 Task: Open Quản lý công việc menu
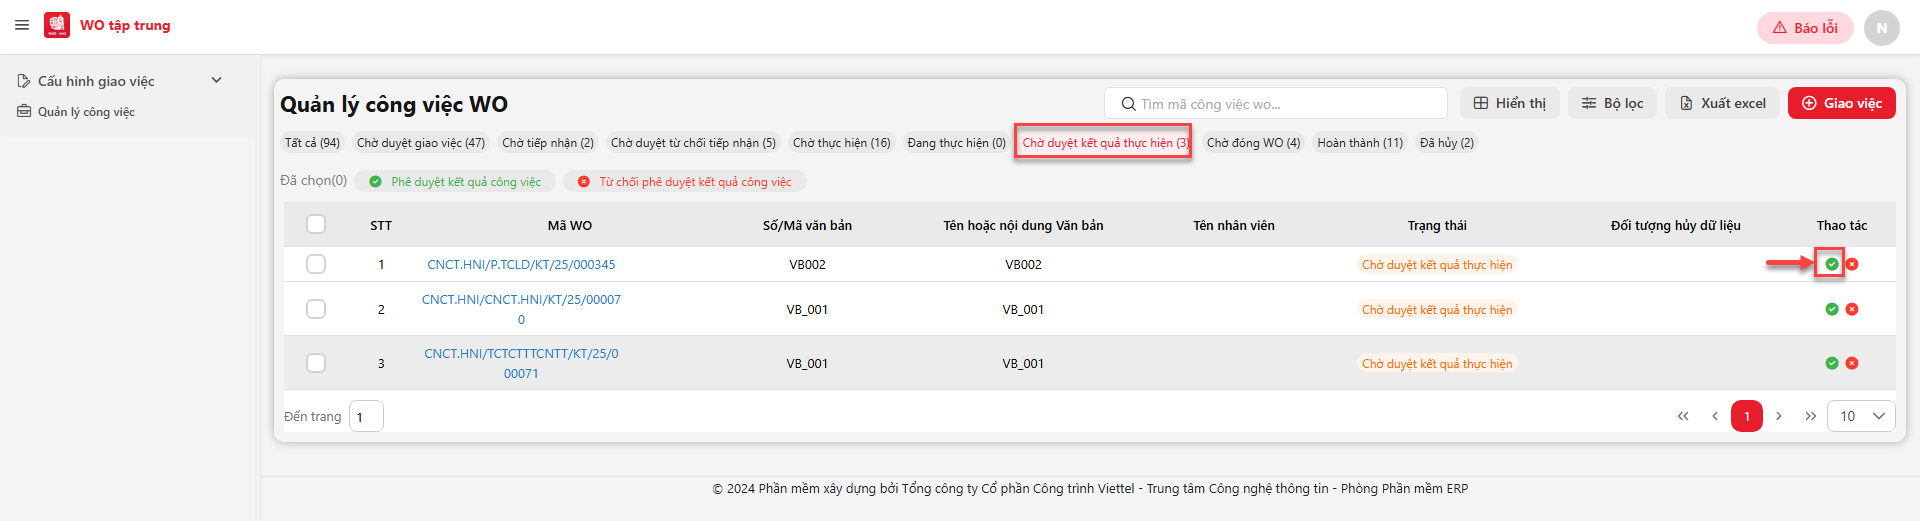point(76,112)
